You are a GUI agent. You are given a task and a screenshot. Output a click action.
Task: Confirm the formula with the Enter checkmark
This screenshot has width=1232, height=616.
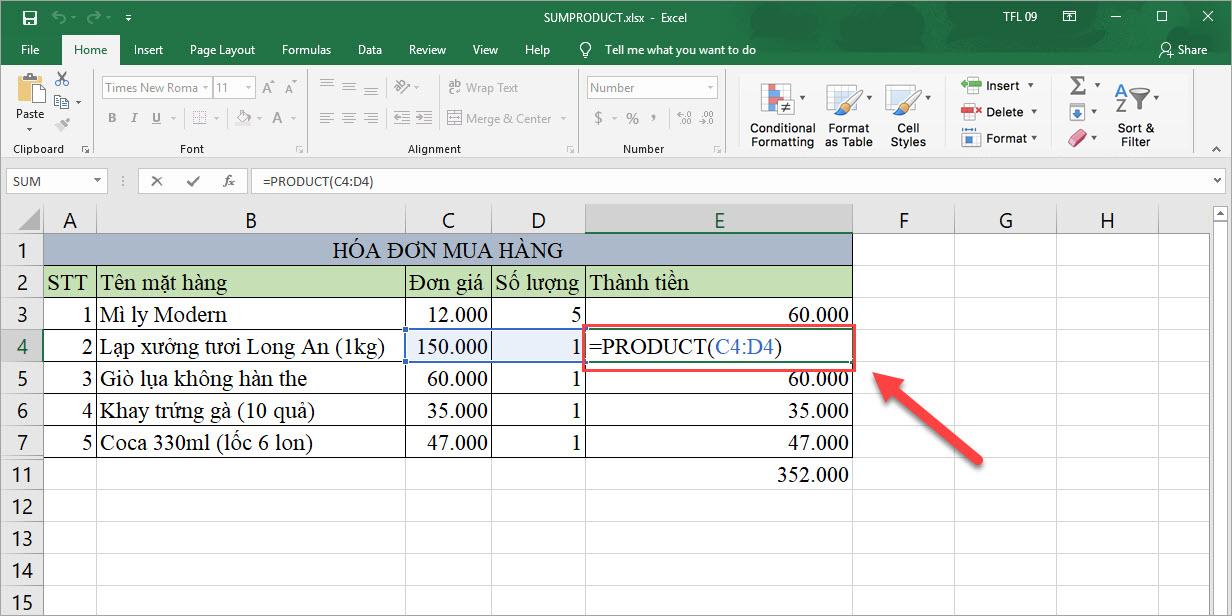tap(192, 181)
